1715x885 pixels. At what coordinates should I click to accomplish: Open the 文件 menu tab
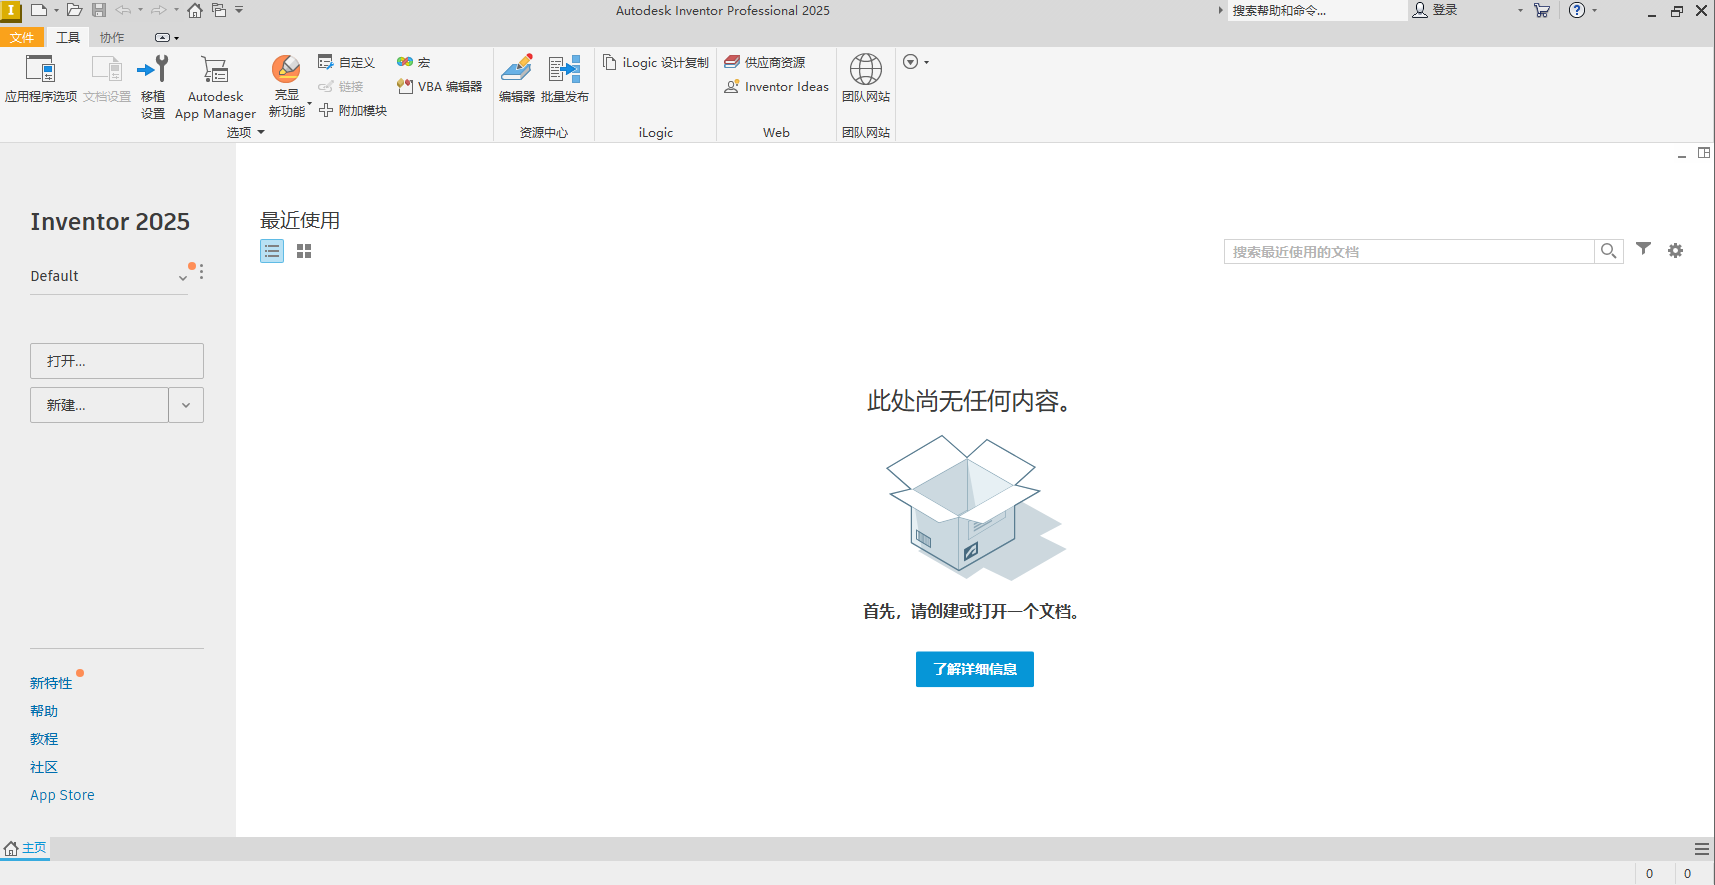pyautogui.click(x=21, y=38)
